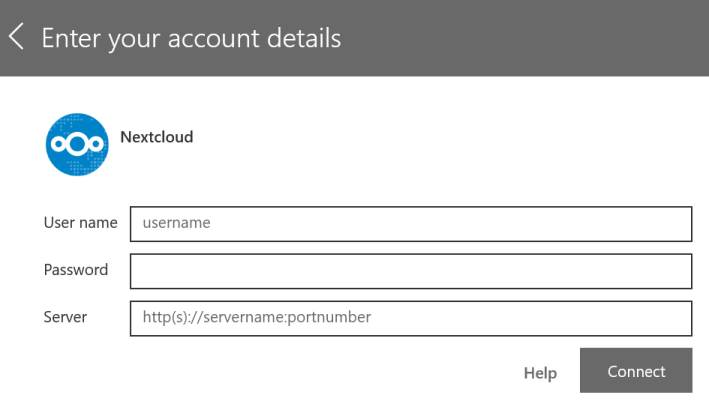
Task: Focus the Server address input field
Action: (x=410, y=318)
